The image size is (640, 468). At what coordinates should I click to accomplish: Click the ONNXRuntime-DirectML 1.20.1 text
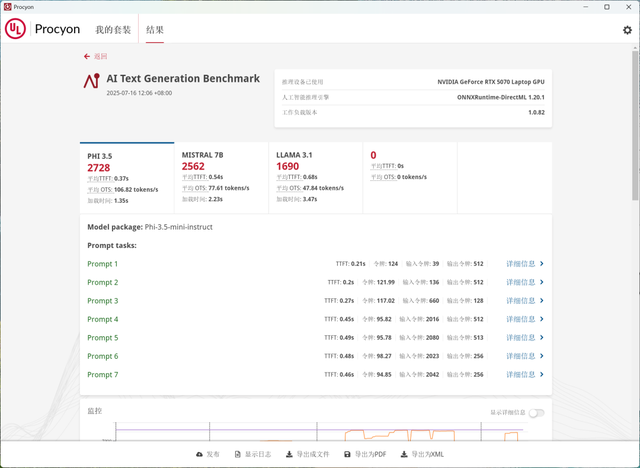coord(500,97)
